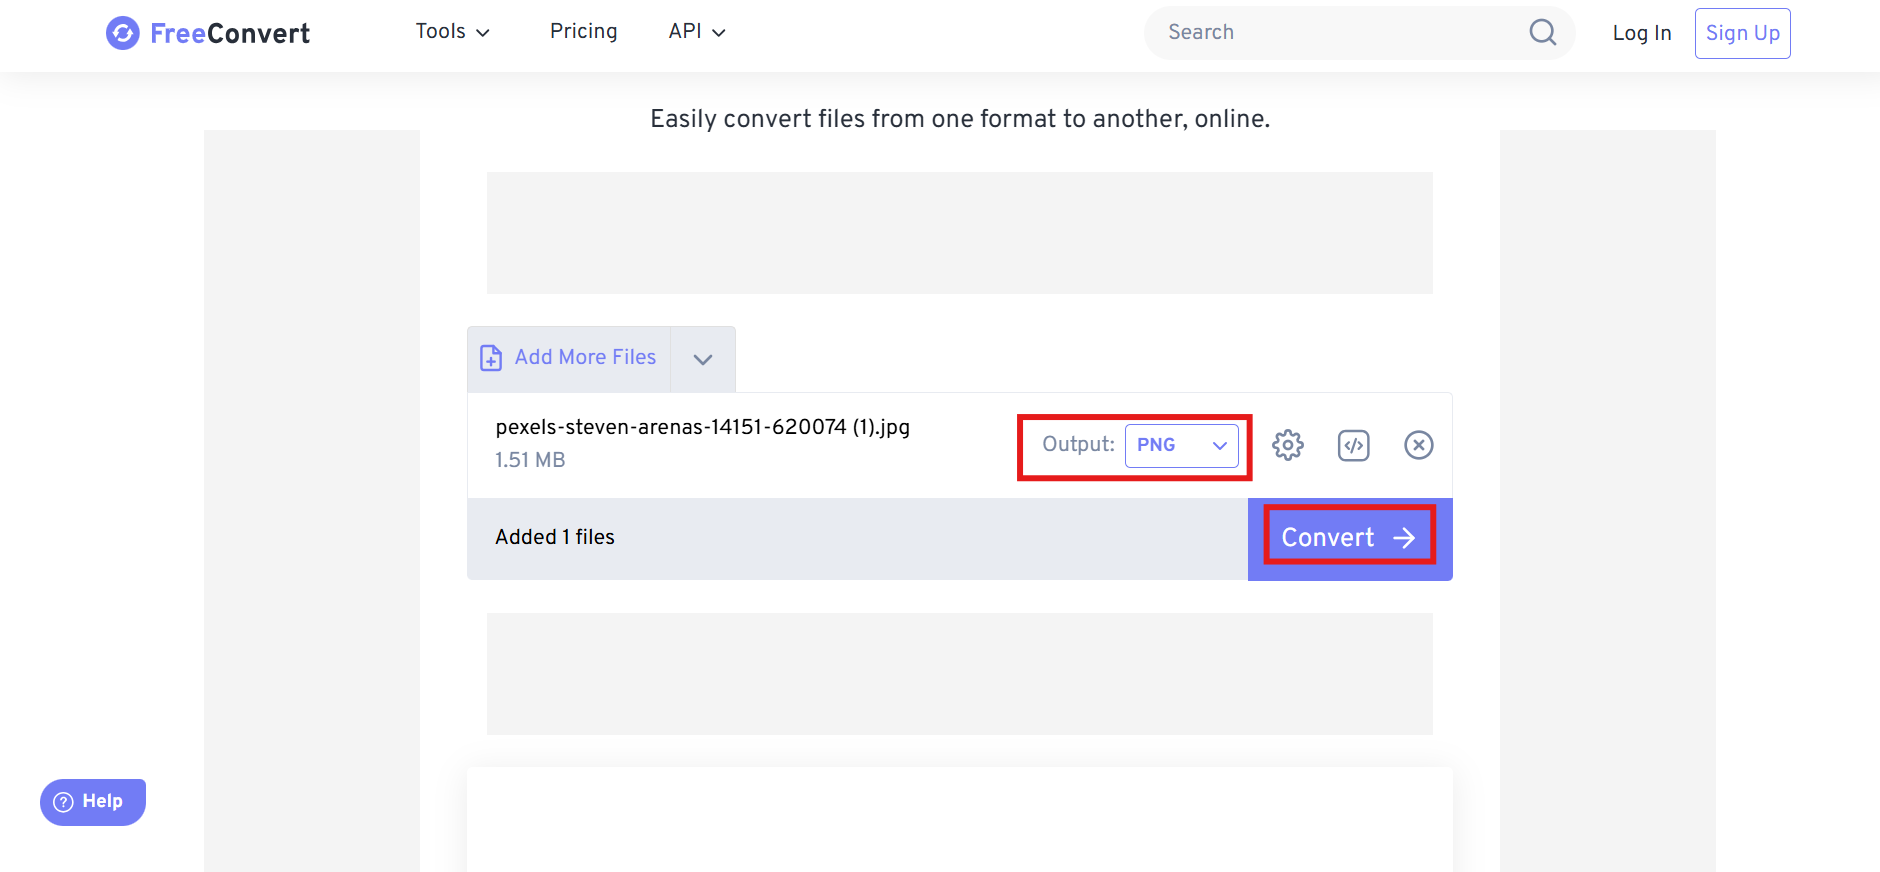Click the question mark Help icon
Viewport: 1880px width, 872px height.
(x=64, y=802)
